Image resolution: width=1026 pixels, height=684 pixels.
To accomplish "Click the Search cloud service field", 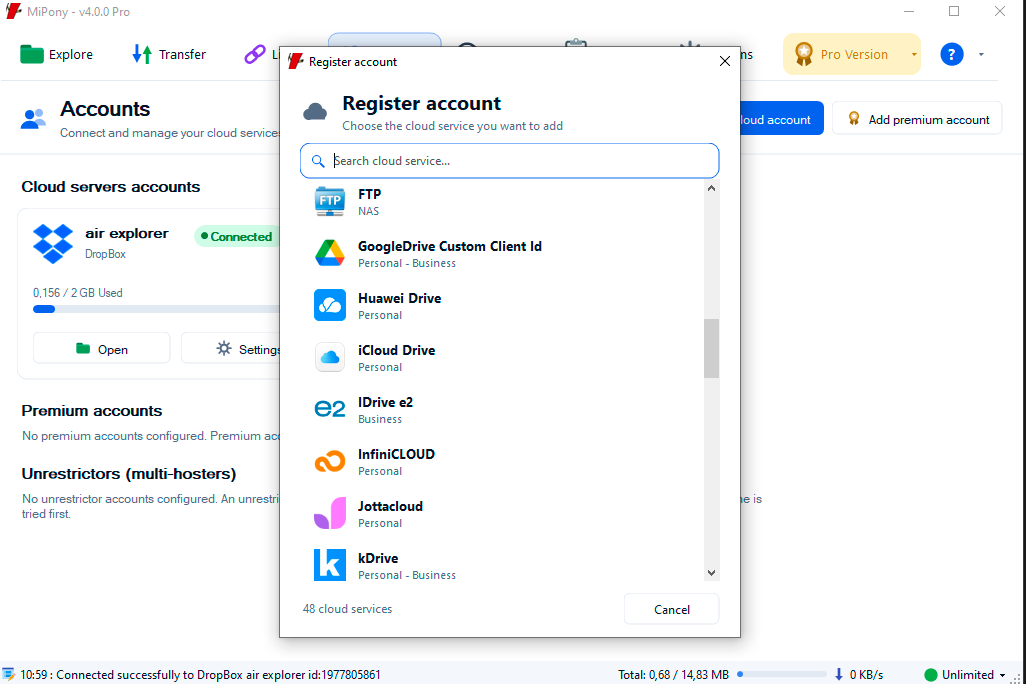I will [509, 161].
